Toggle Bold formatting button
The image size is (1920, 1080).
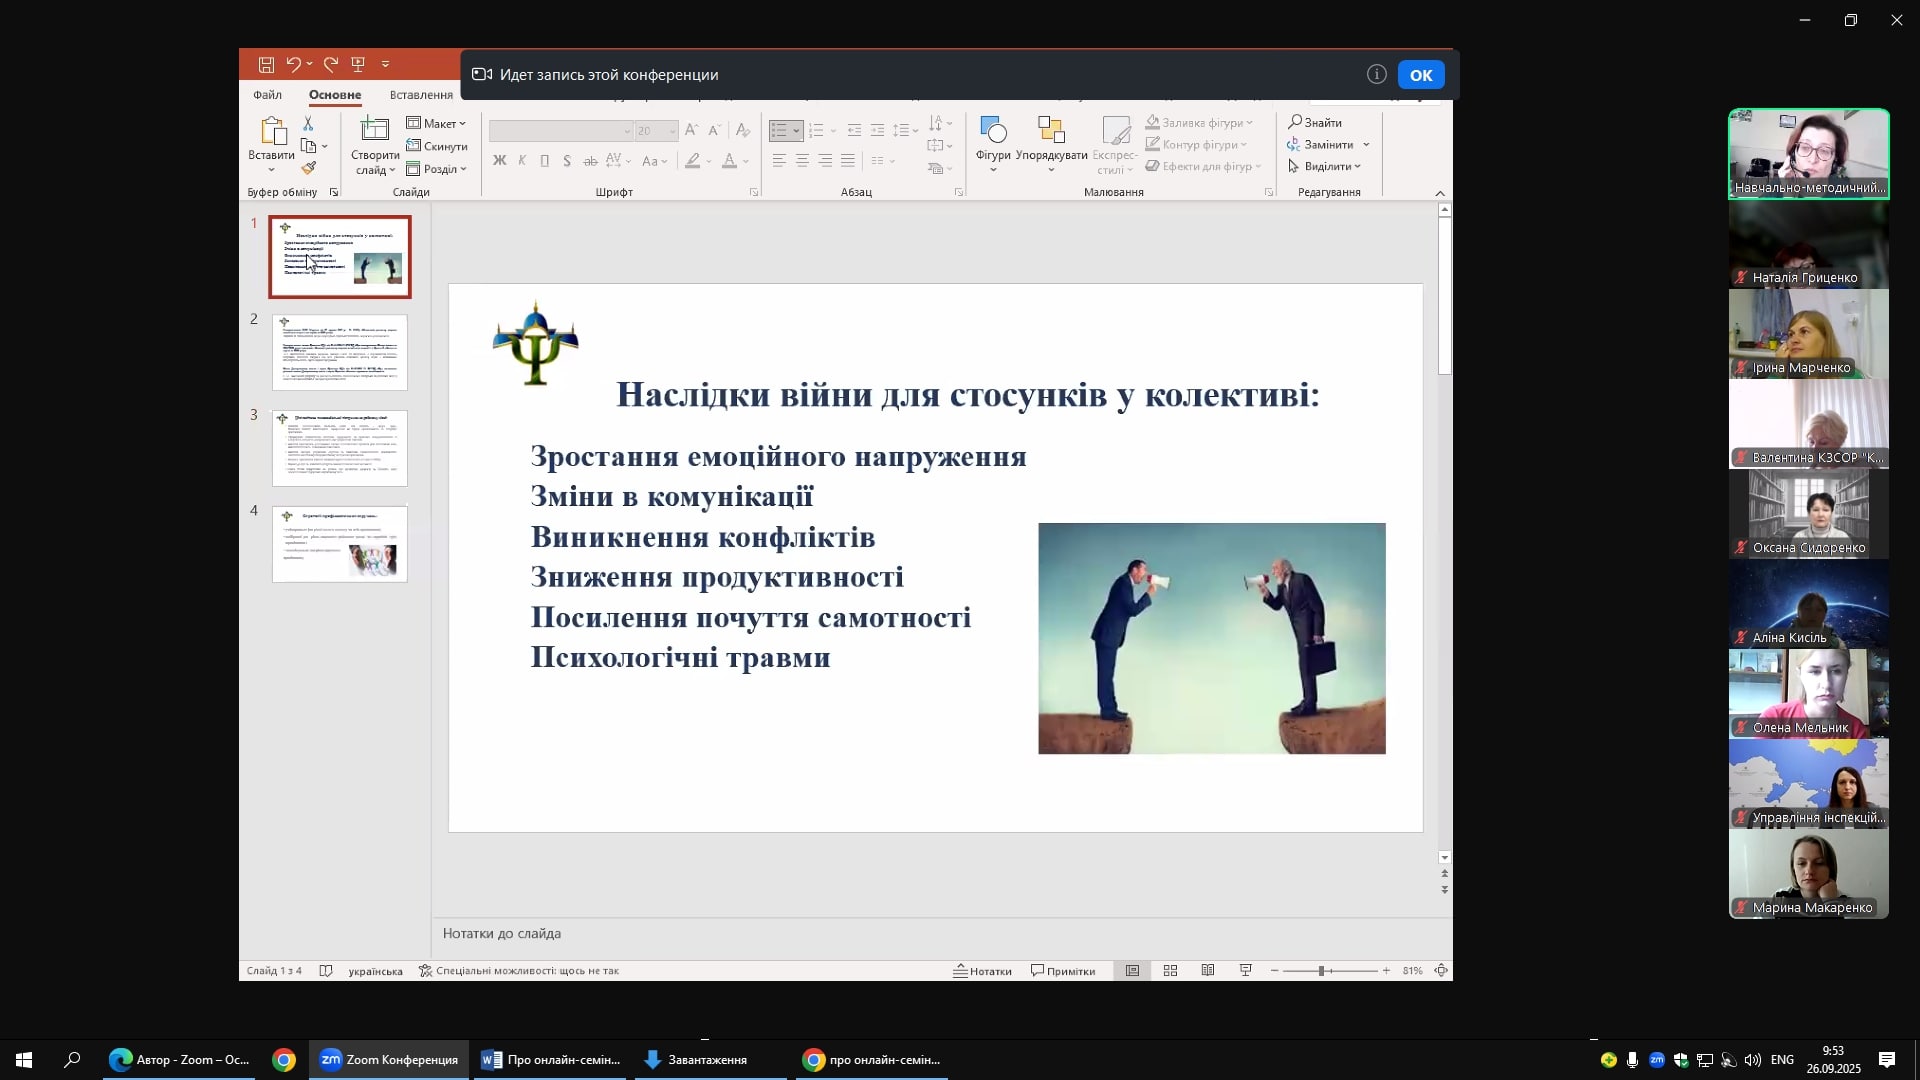pos(499,161)
